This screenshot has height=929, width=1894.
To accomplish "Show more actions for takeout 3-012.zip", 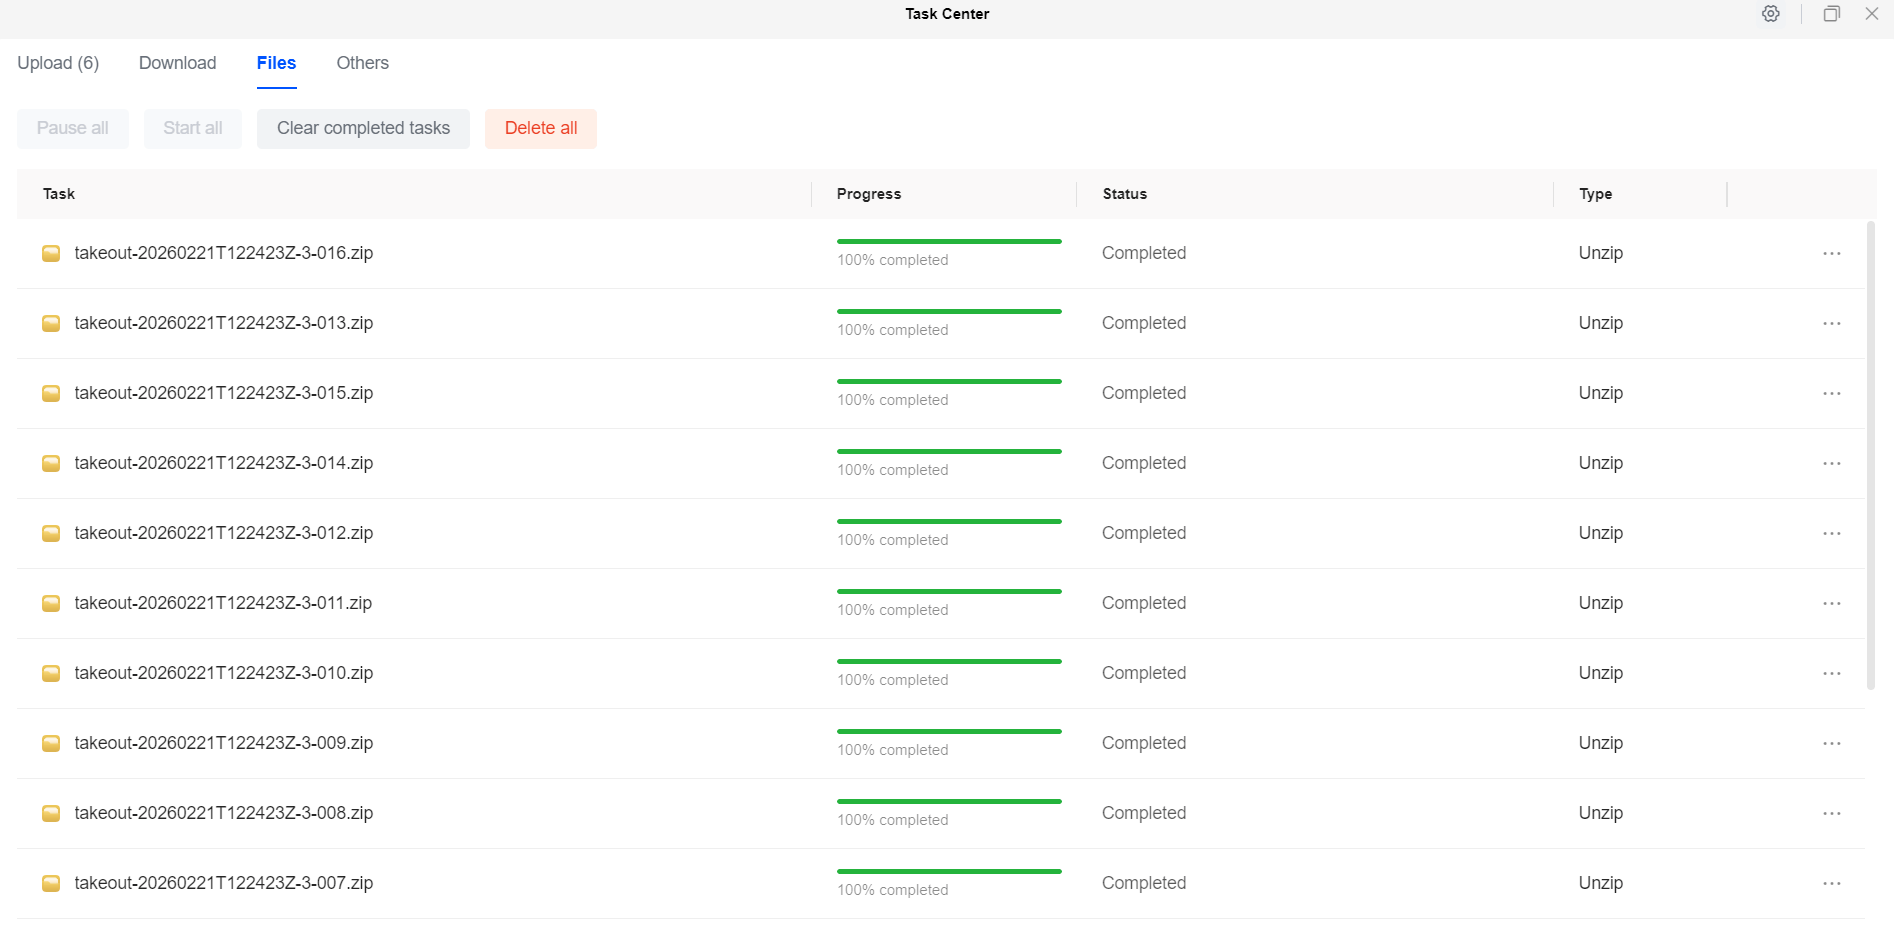I will [1831, 534].
